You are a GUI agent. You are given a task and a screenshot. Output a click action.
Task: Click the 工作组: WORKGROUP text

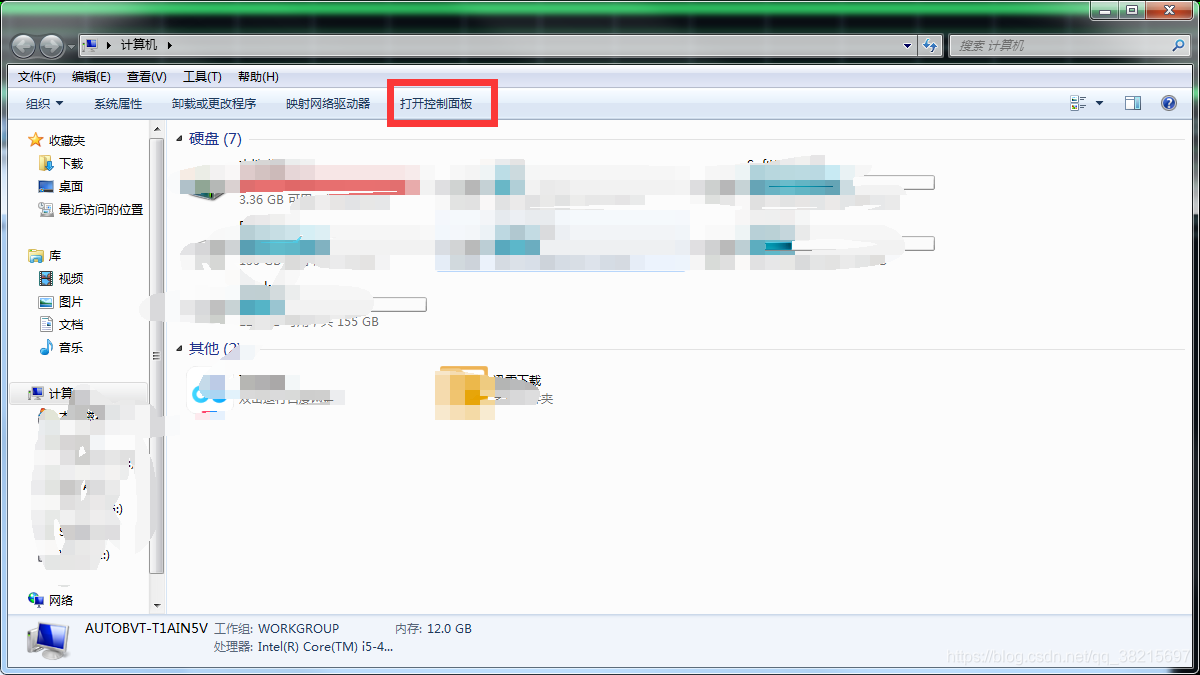[276, 629]
